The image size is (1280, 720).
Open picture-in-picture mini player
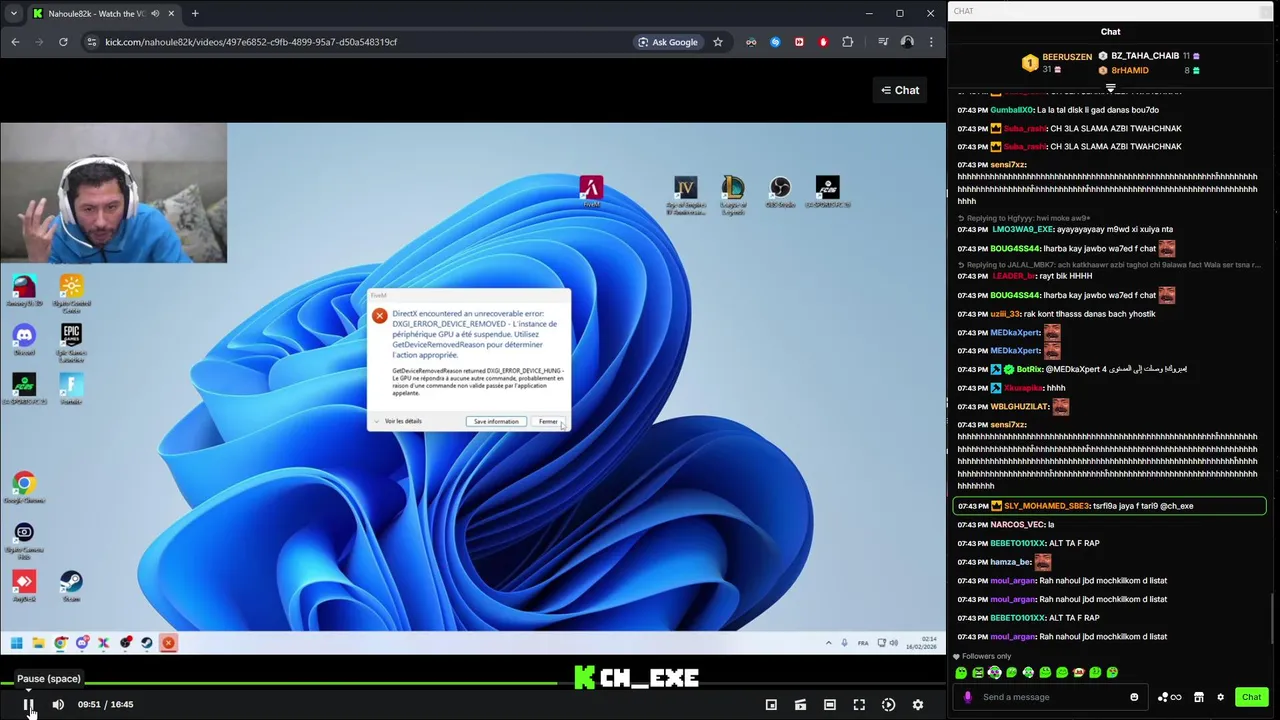771,705
